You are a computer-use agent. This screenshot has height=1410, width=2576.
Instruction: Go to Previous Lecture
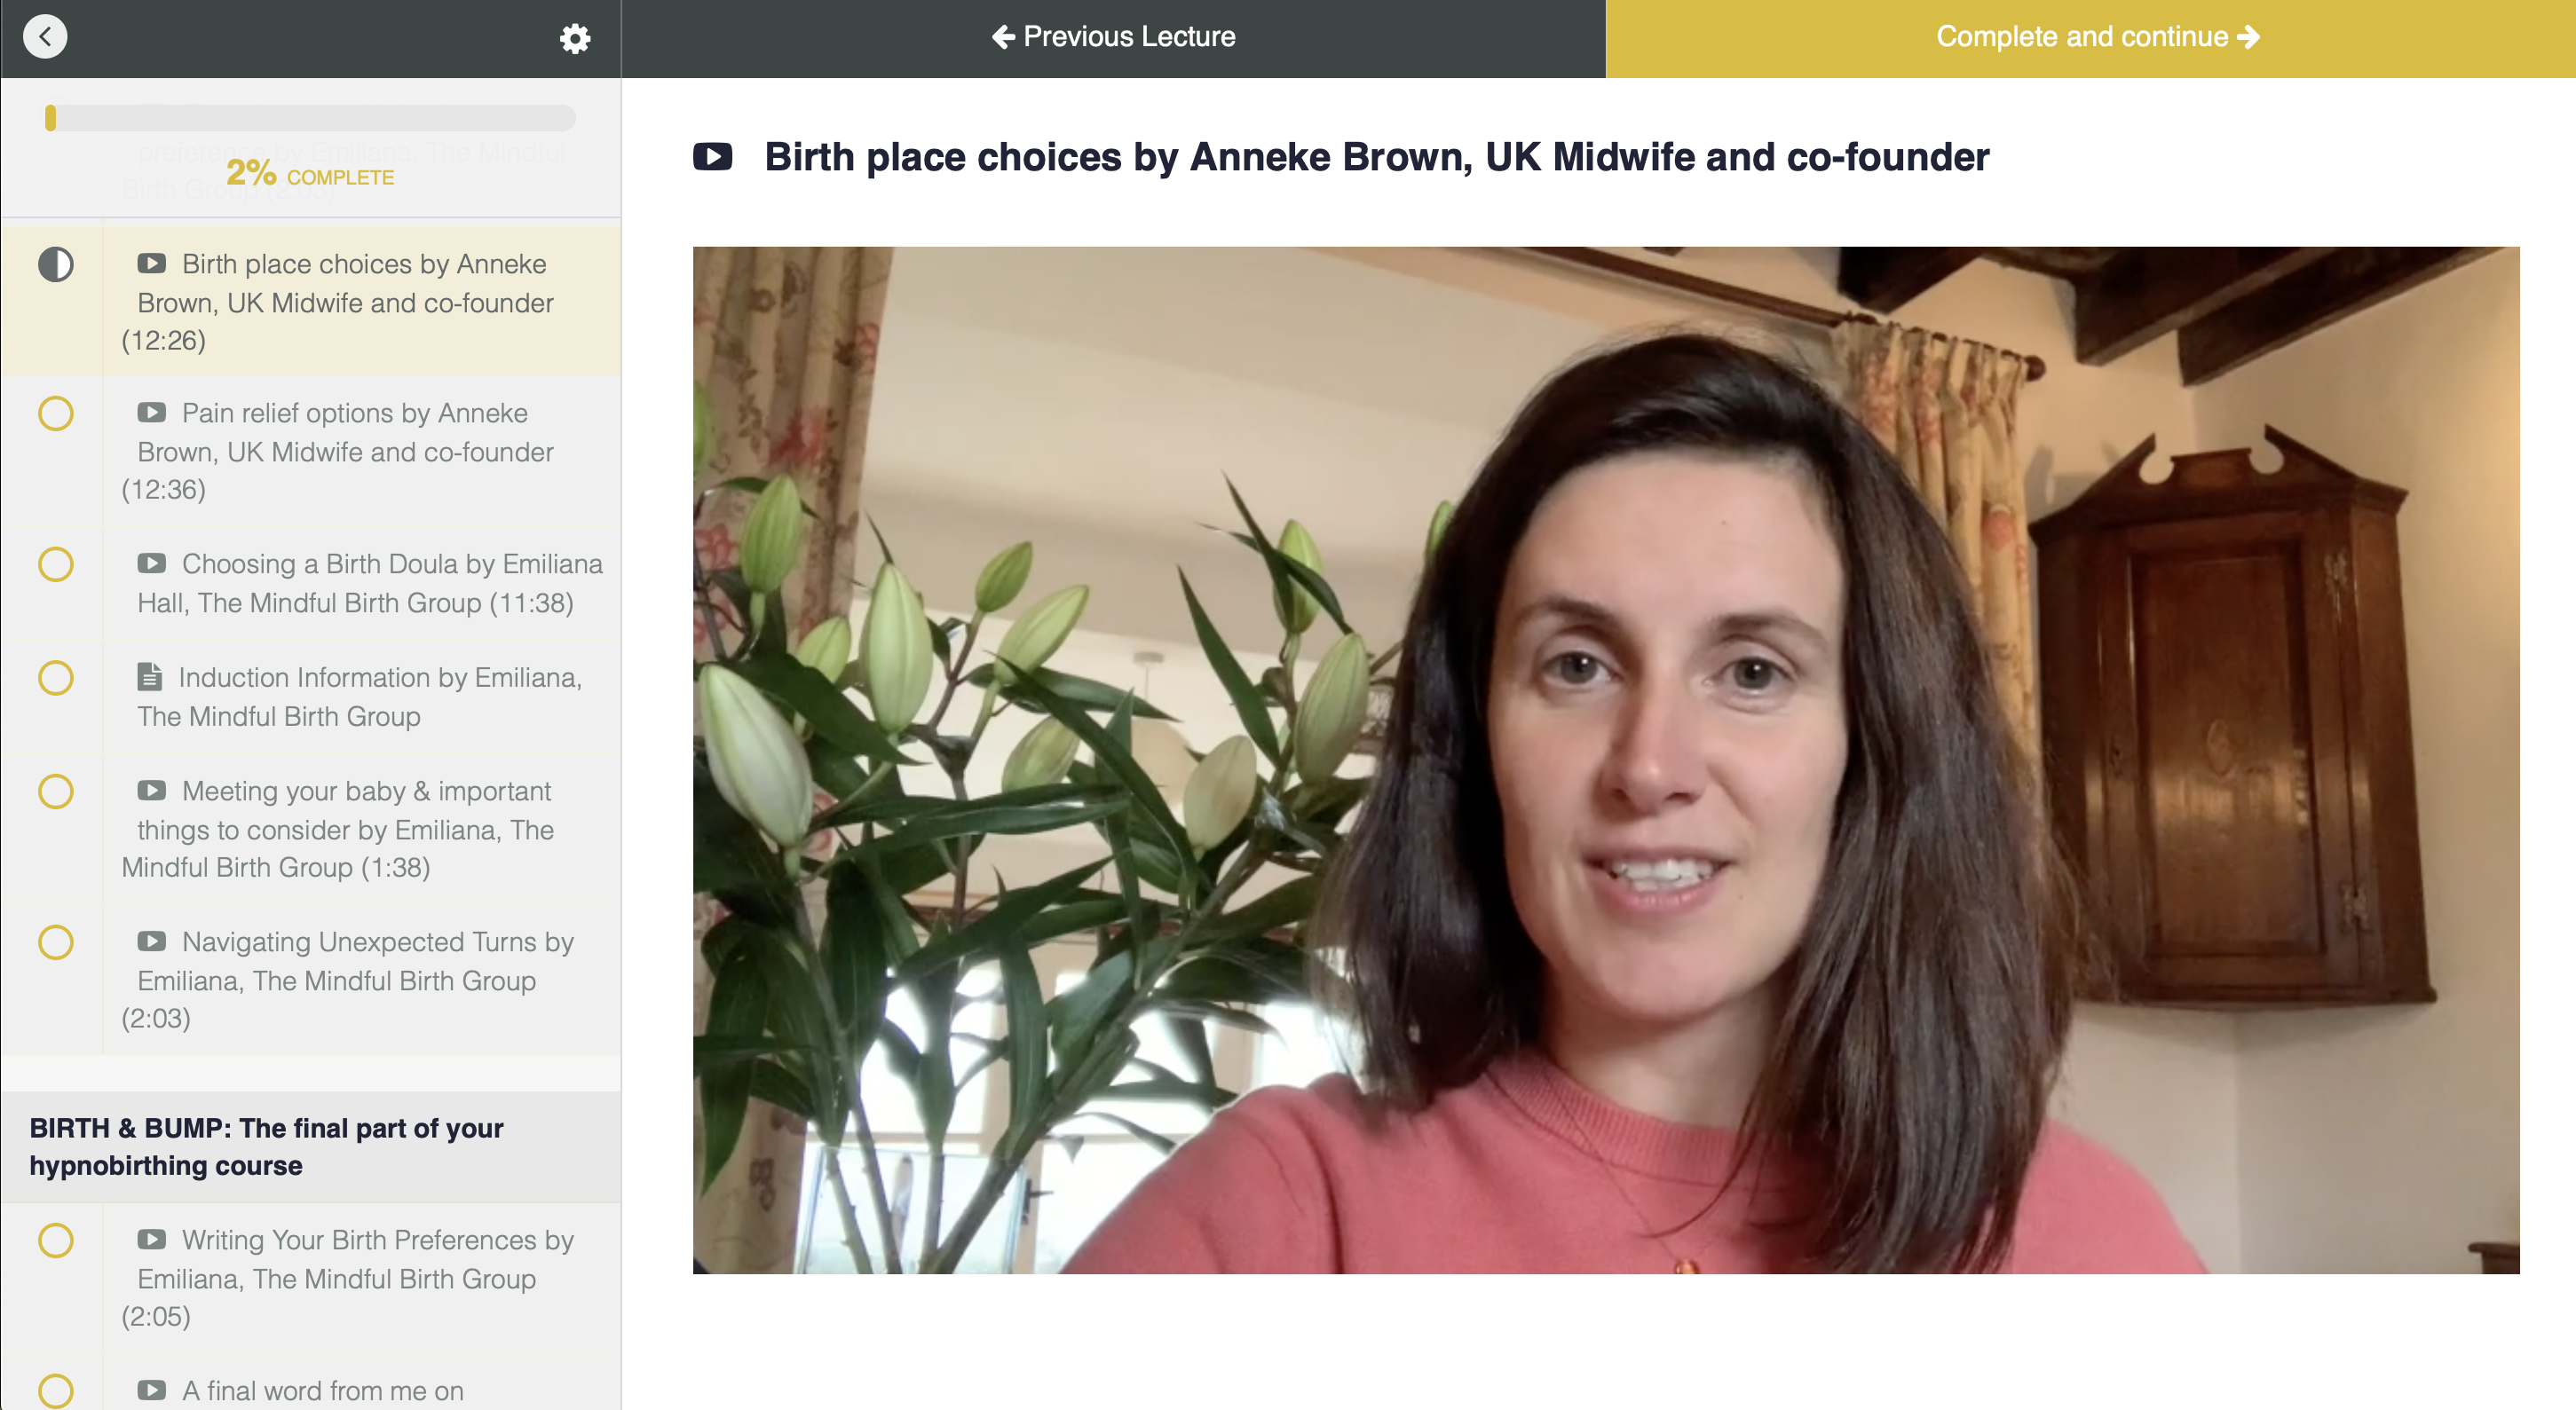[1114, 37]
